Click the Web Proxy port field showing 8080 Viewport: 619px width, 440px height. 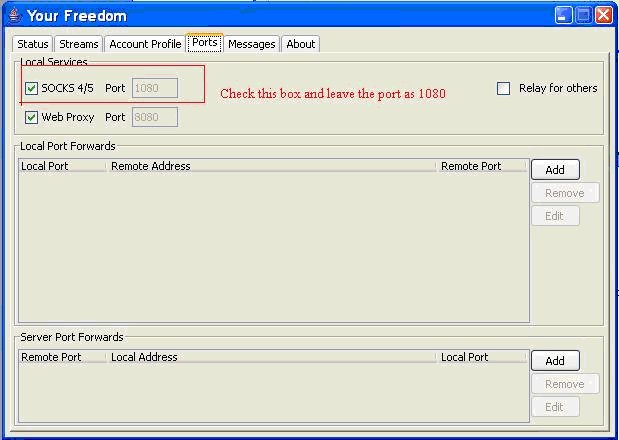point(155,117)
